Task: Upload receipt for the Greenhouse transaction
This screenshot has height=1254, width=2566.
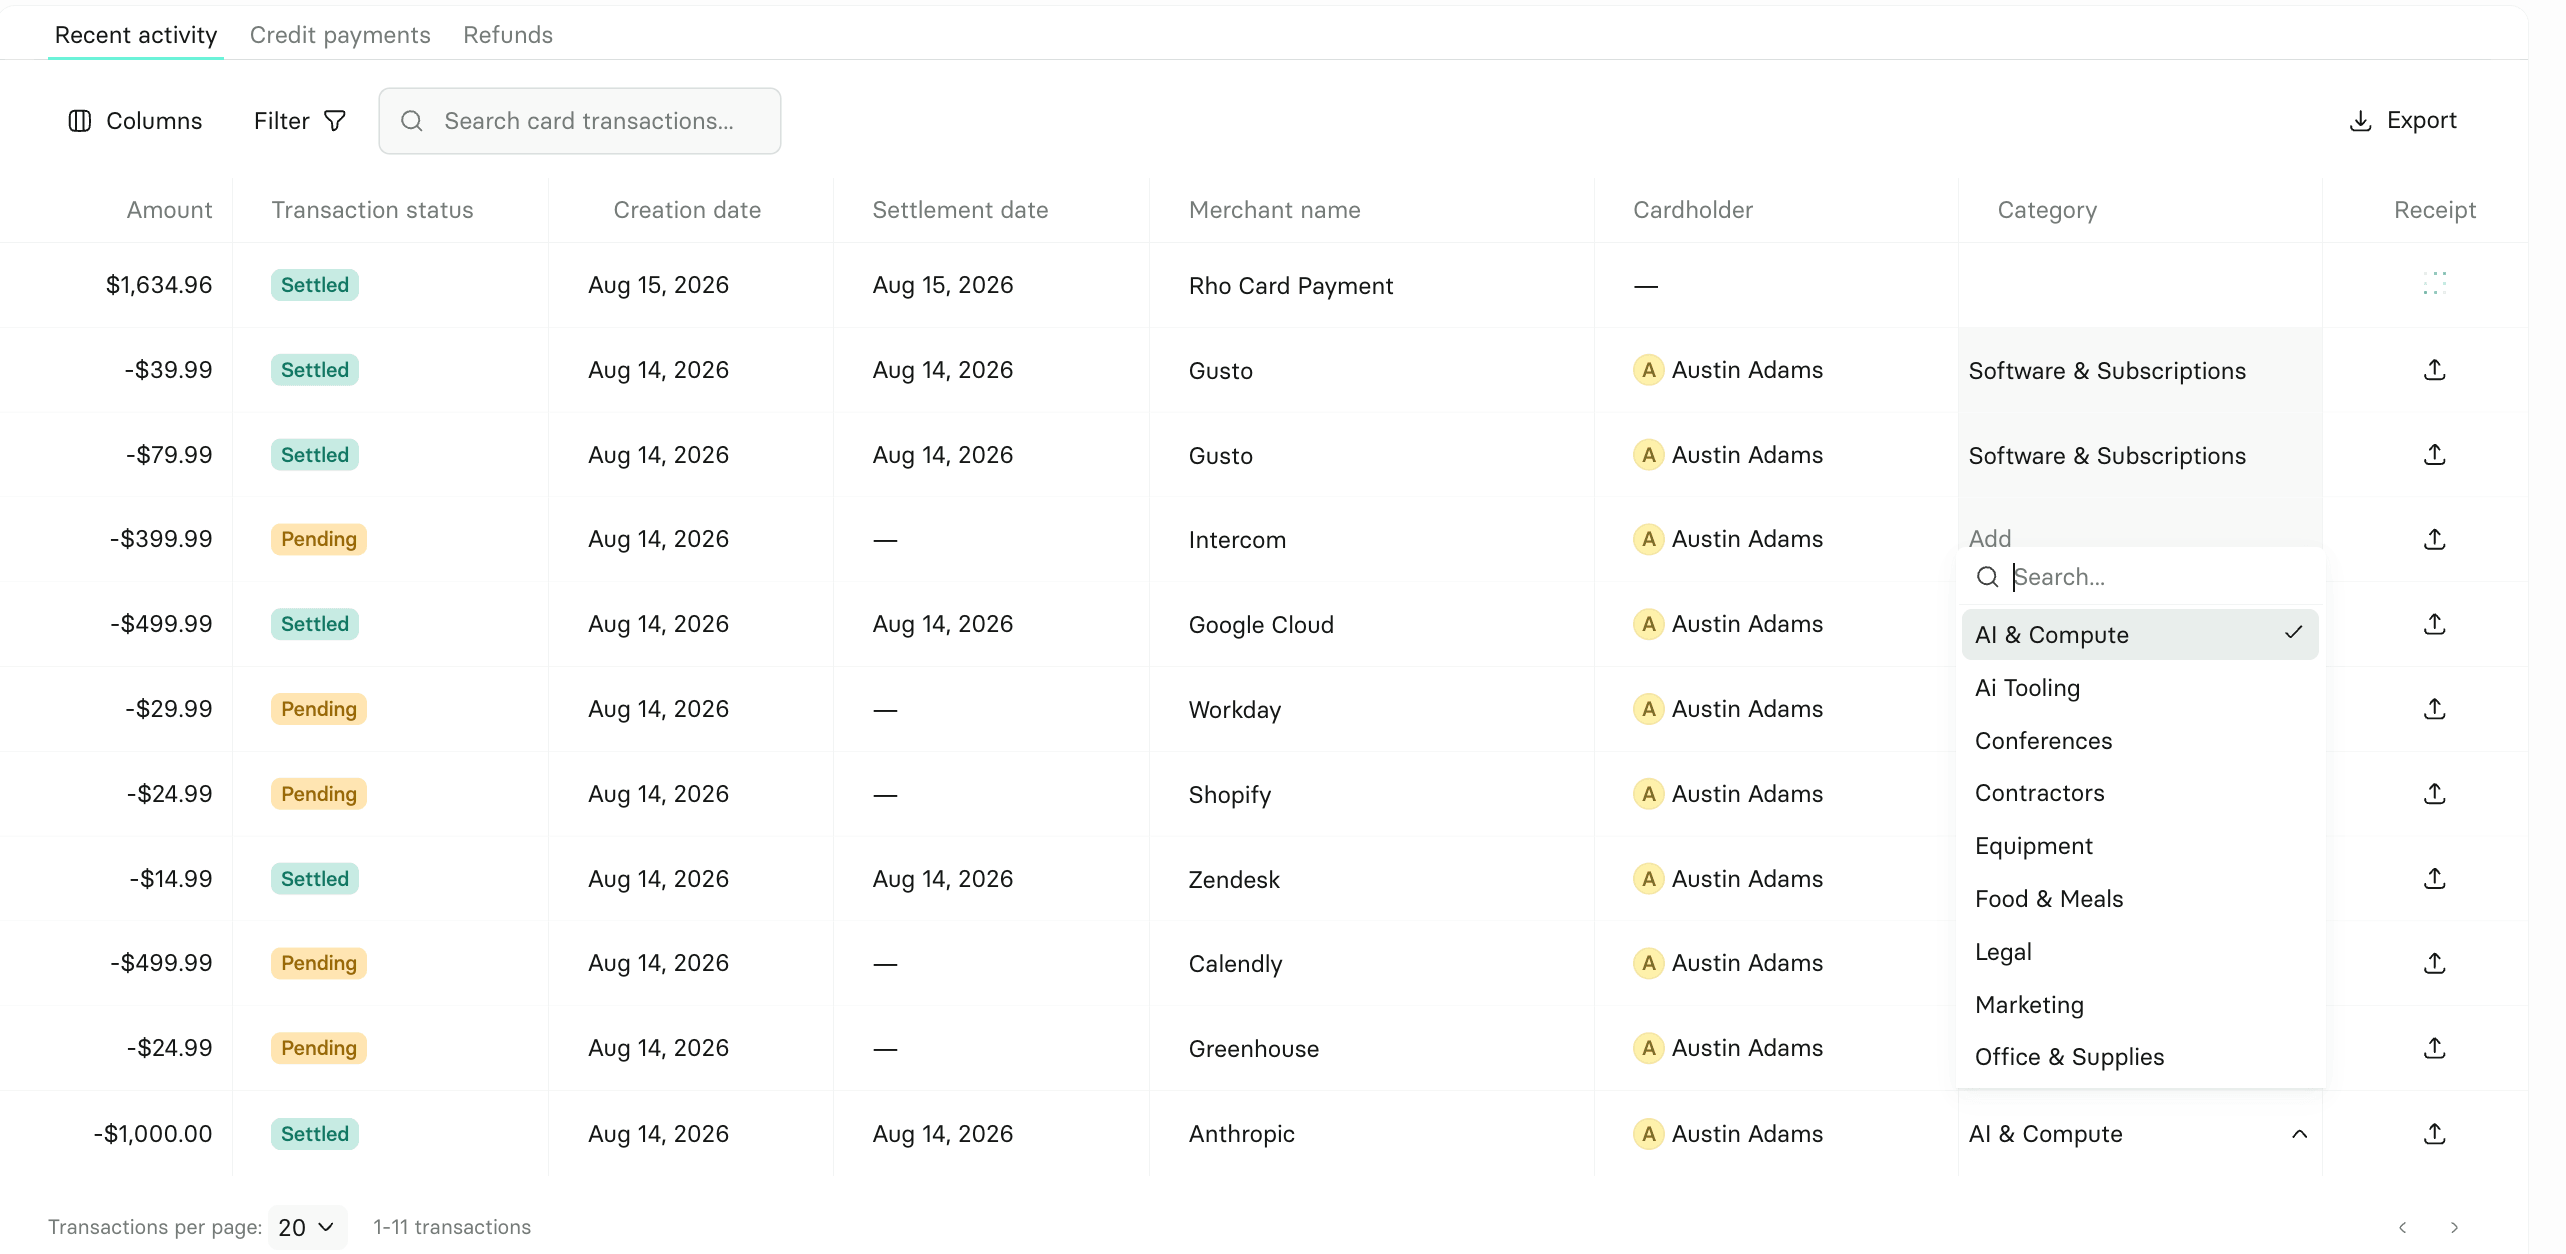Action: (x=2434, y=1048)
